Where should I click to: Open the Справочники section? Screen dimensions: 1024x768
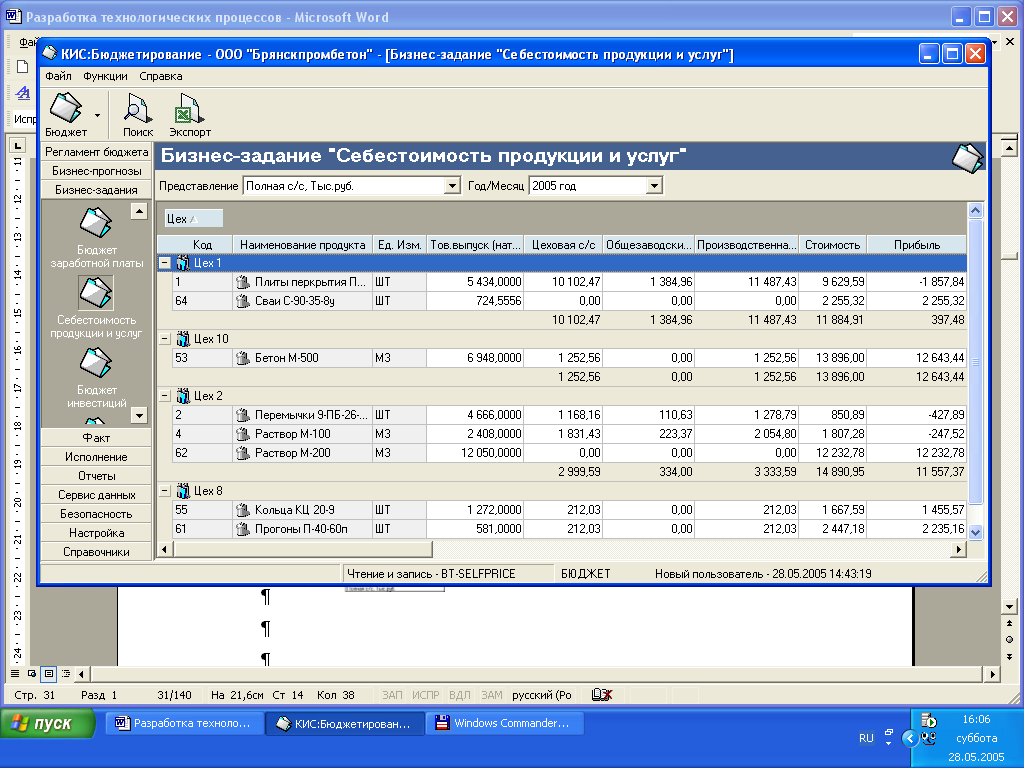[x=97, y=552]
